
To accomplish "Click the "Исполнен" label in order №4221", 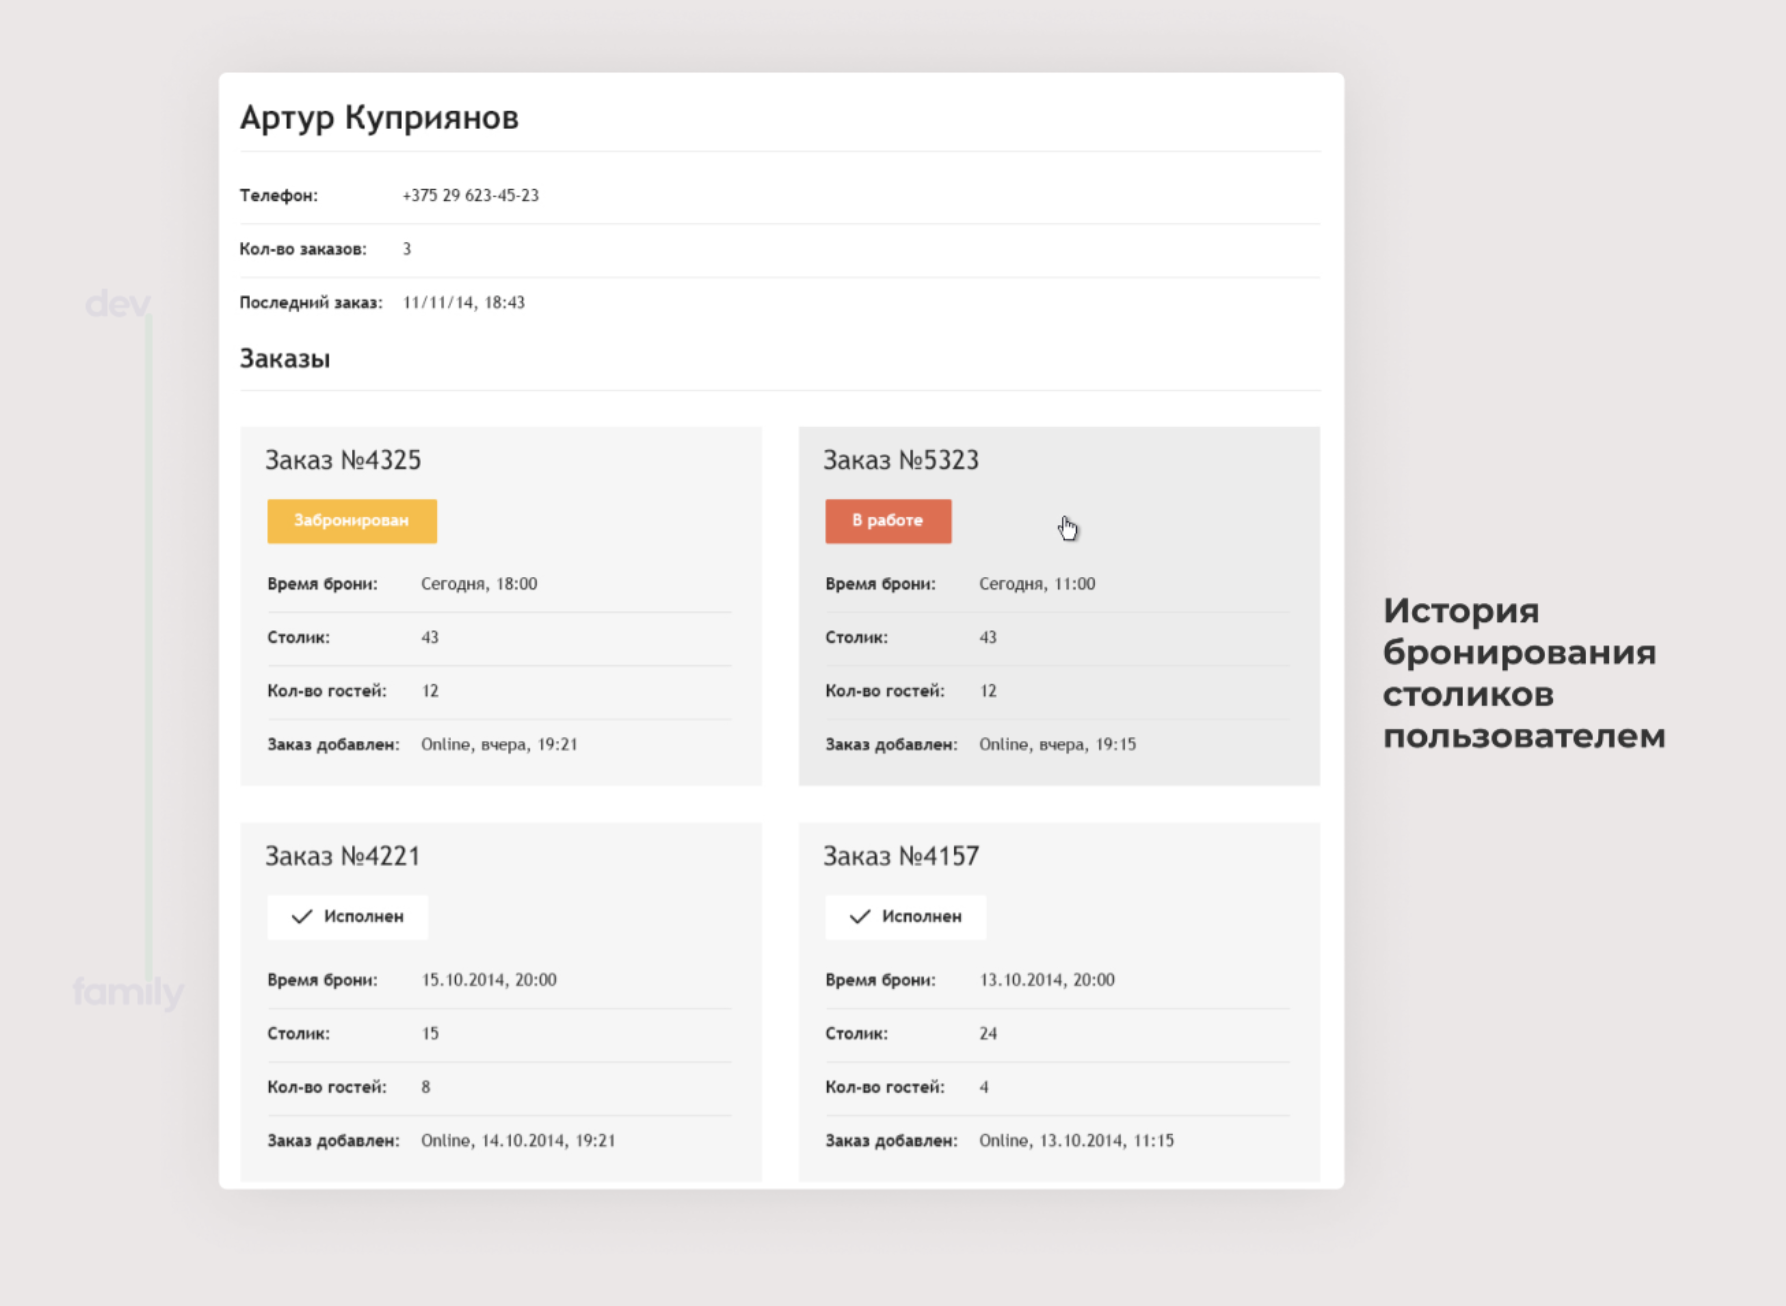I will point(363,916).
